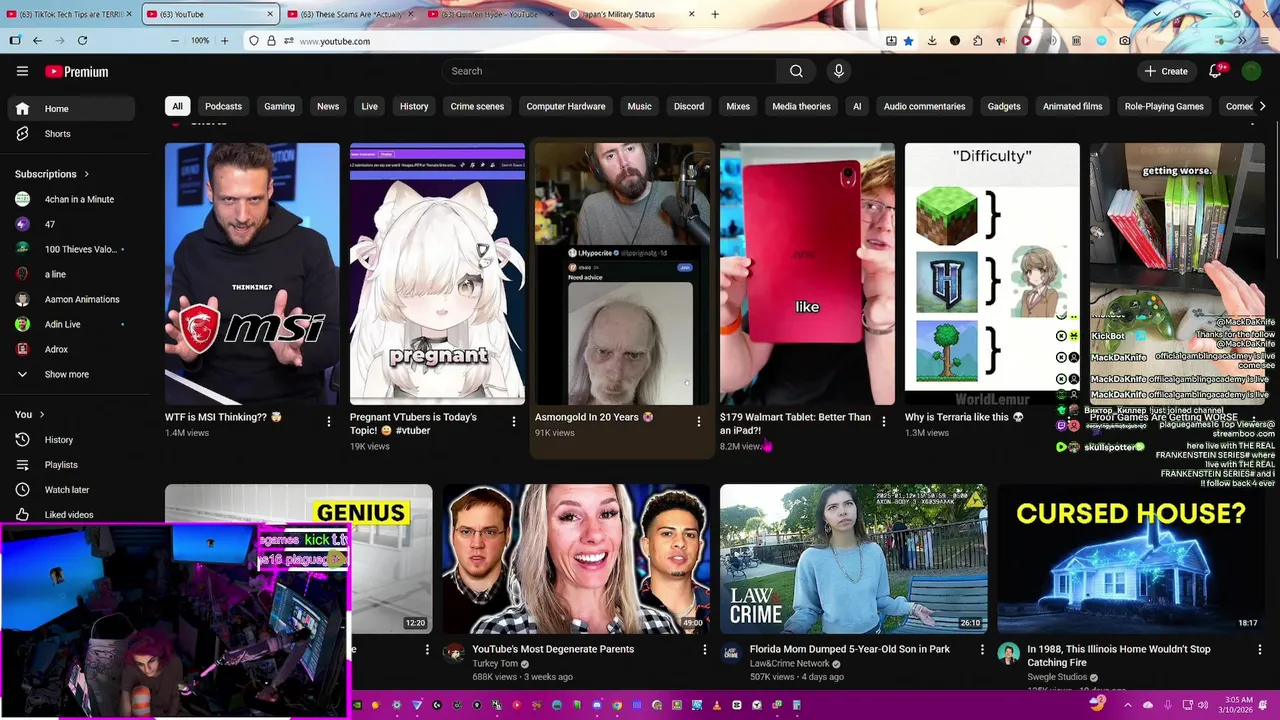Image resolution: width=1280 pixels, height=720 pixels.
Task: Open browser downloads
Action: coord(931,41)
